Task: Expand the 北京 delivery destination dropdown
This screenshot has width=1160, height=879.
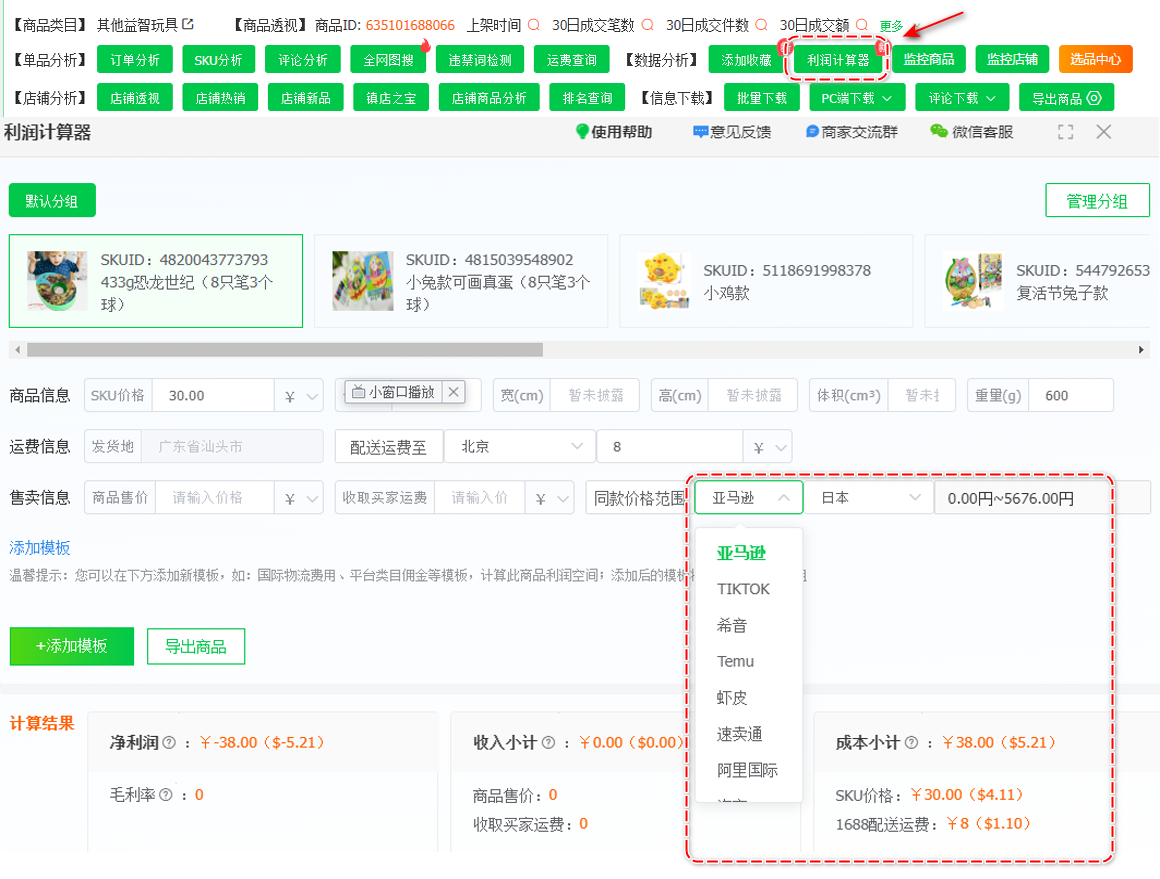Action: [x=518, y=447]
